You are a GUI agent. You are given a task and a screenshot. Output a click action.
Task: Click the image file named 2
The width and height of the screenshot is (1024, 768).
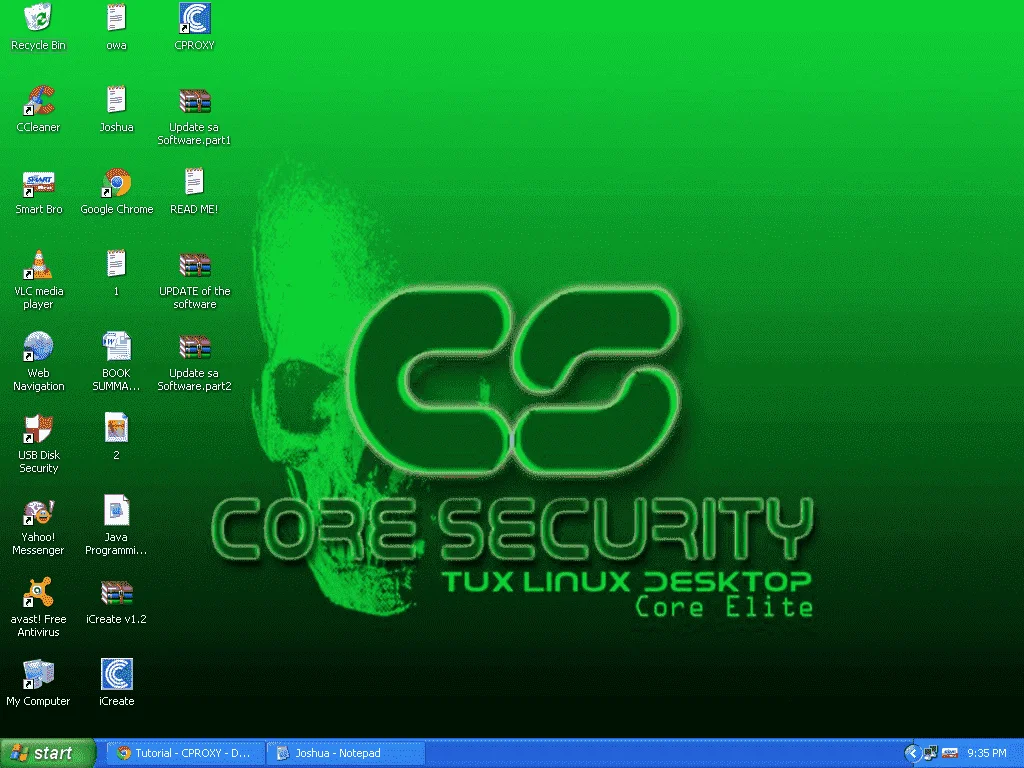click(116, 428)
